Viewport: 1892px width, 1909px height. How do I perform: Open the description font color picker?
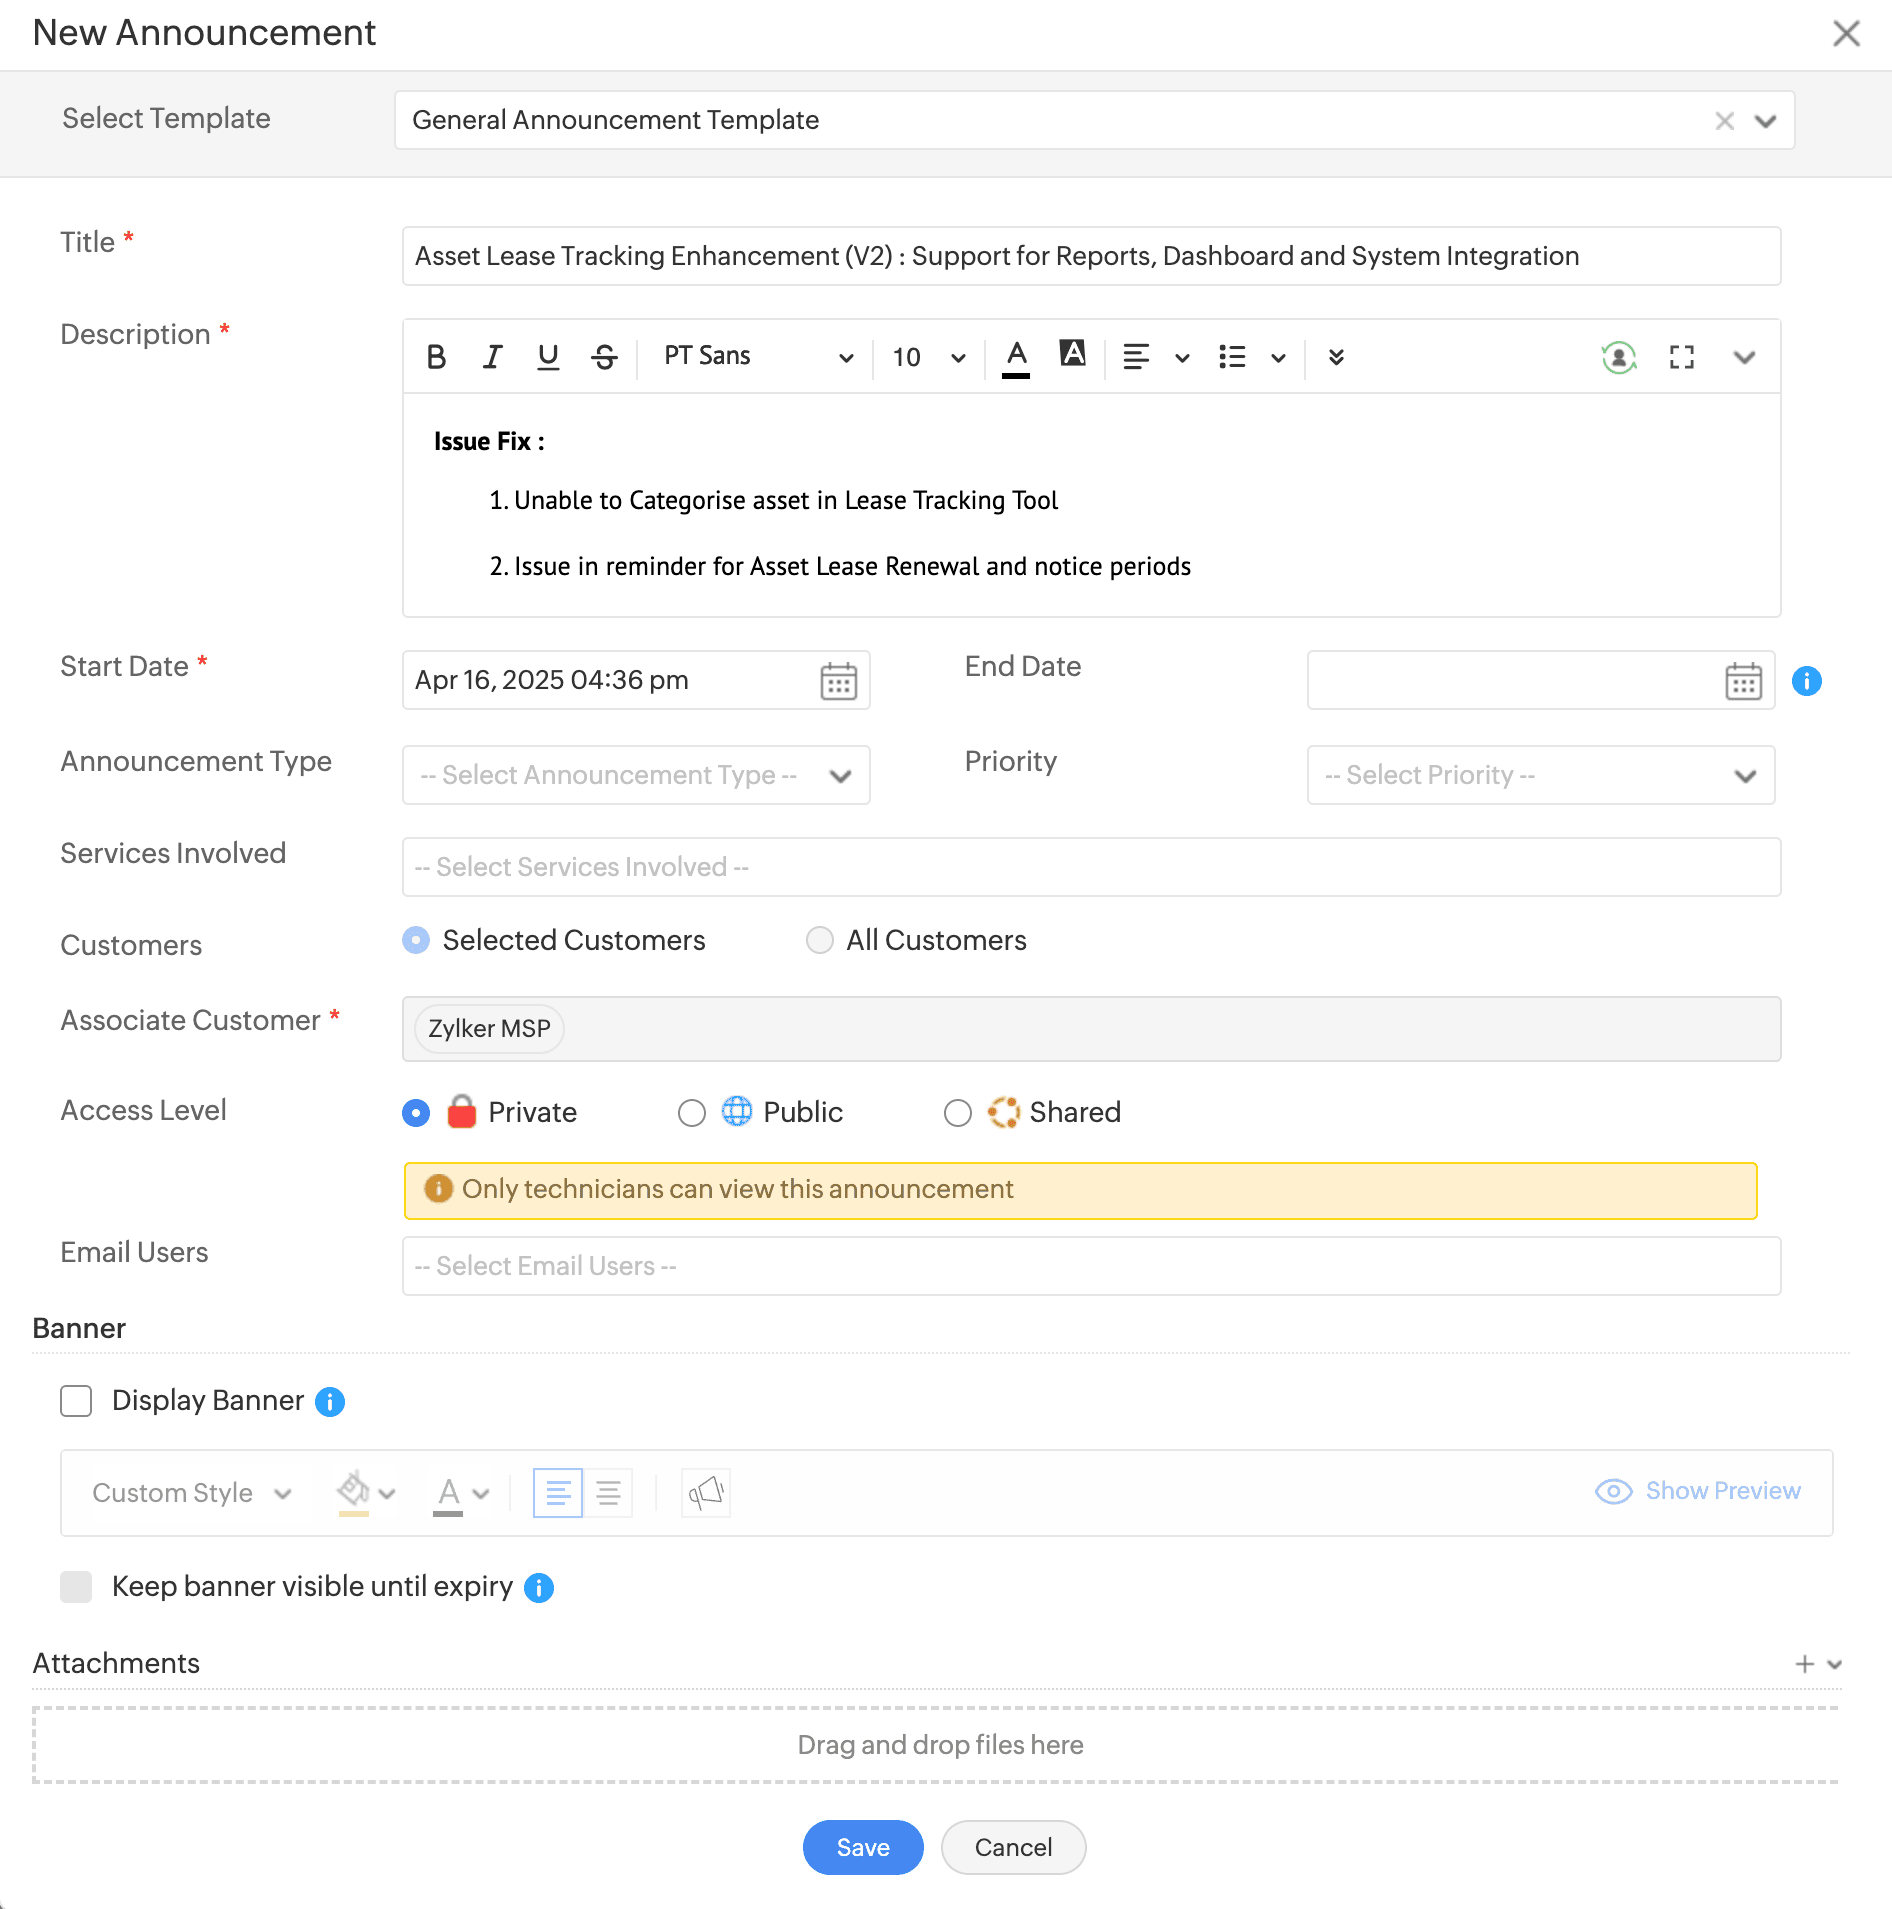click(x=1016, y=357)
